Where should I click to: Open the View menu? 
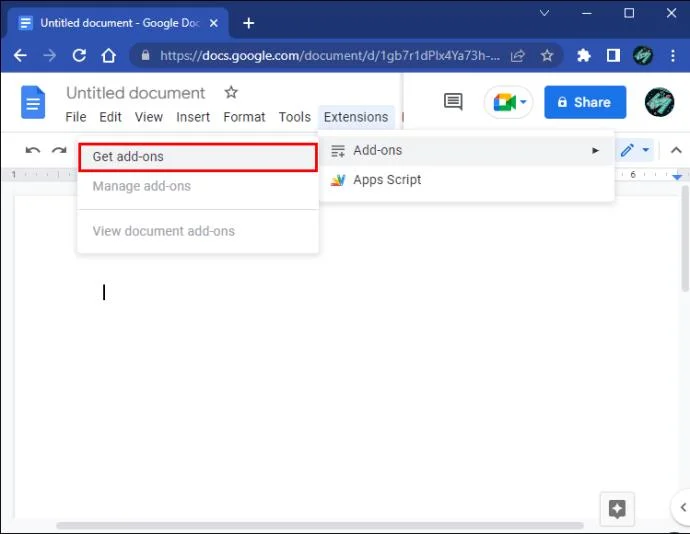[149, 117]
